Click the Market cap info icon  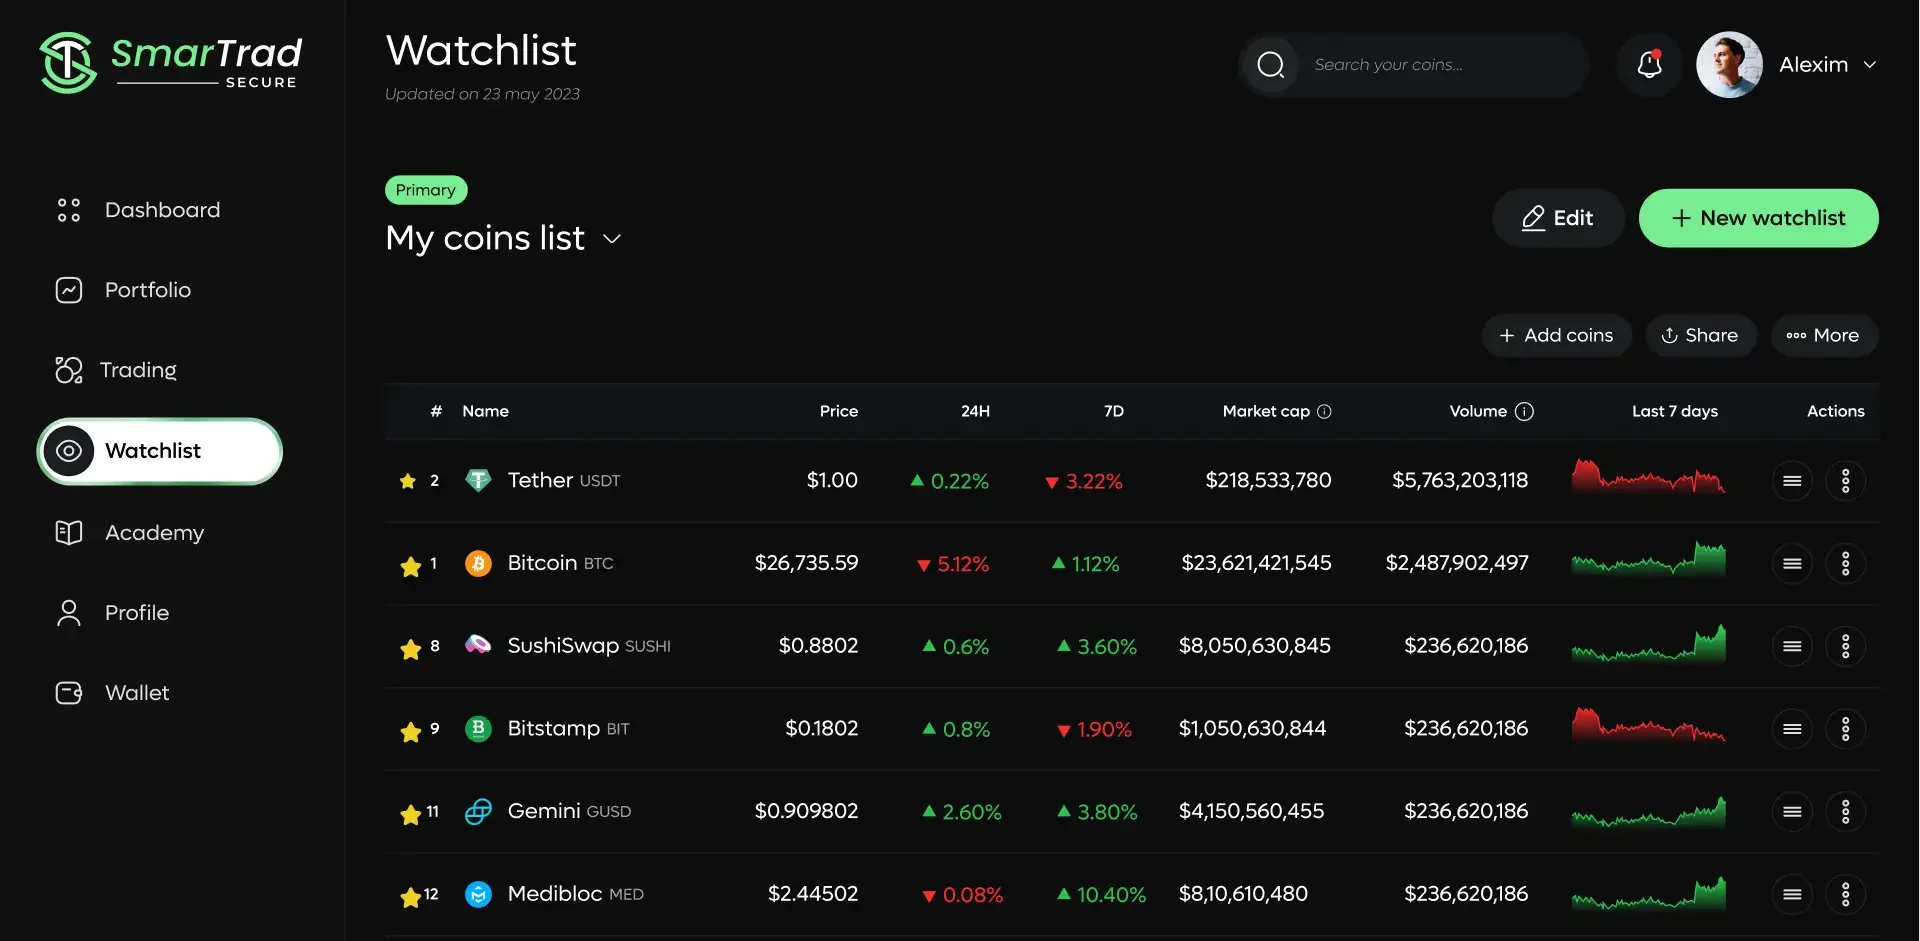pos(1324,412)
